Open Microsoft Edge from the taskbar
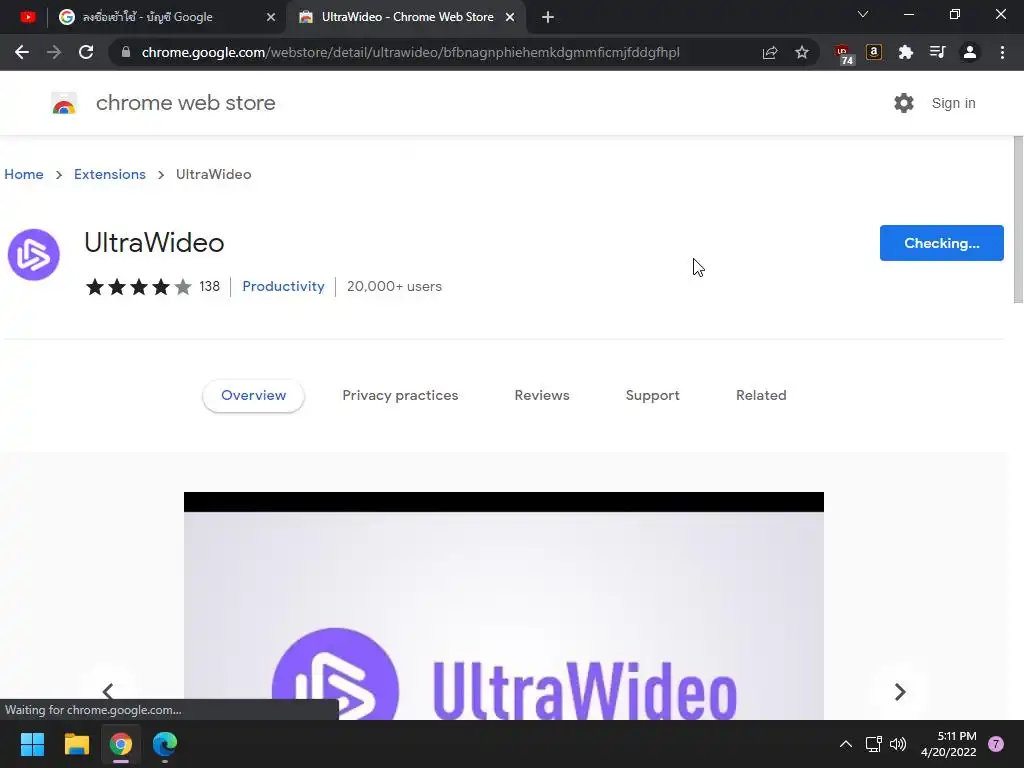Viewport: 1024px width, 768px height. pos(165,744)
